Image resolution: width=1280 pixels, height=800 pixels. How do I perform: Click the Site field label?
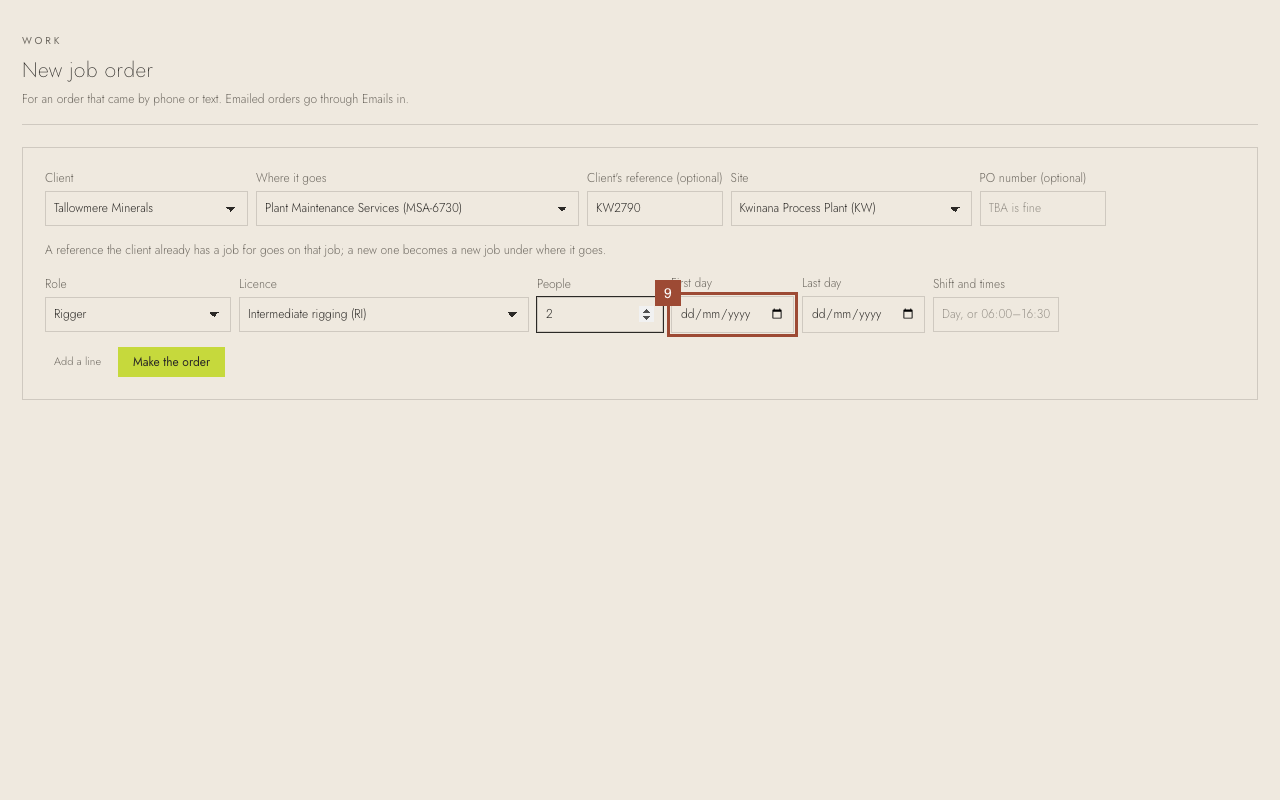(739, 178)
